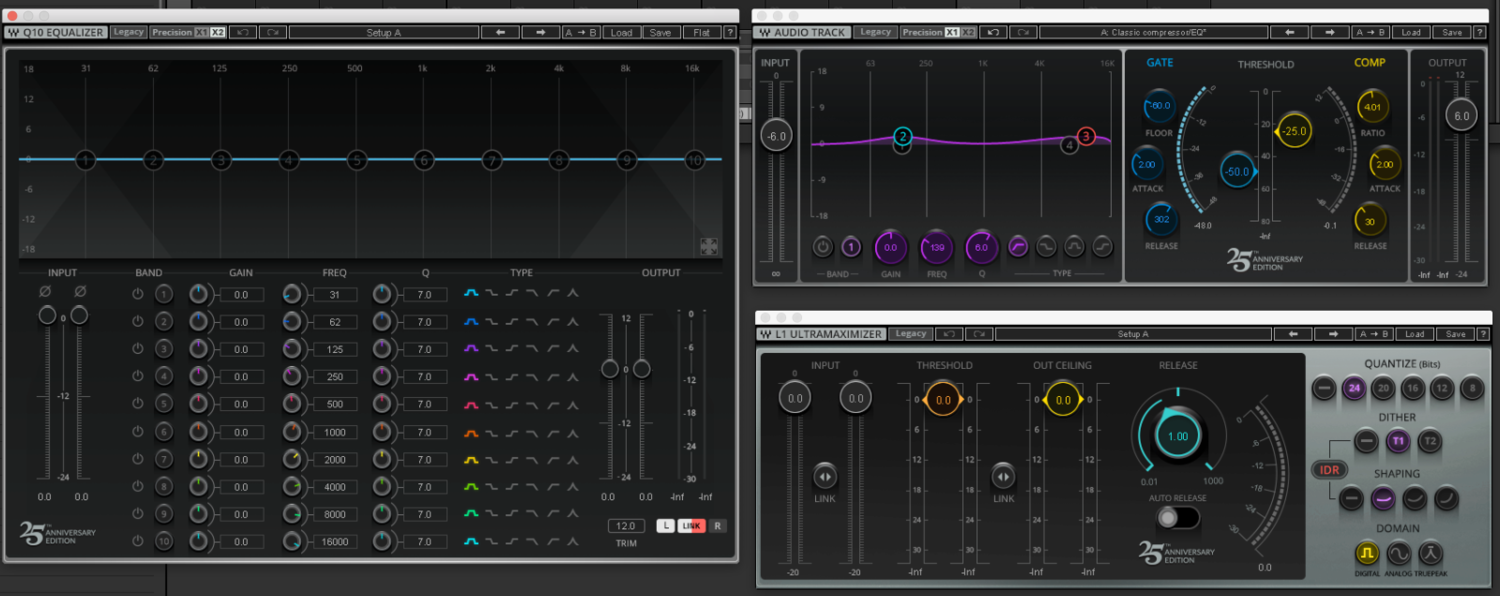Open the Load menu in Audio Track
Viewport: 1500px width, 596px height.
point(1411,32)
